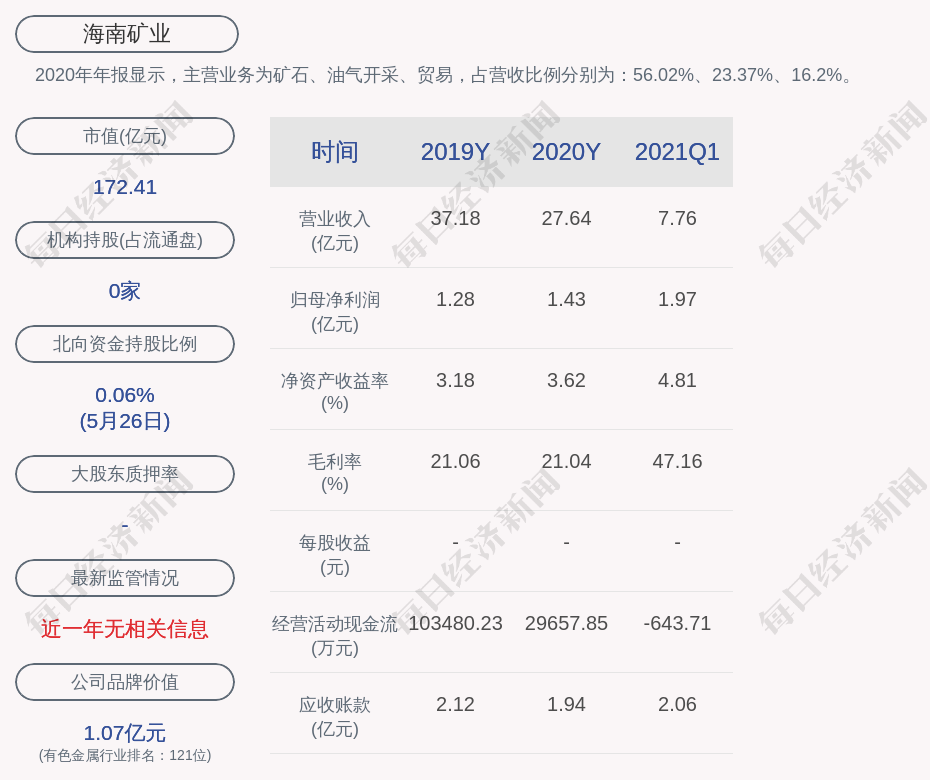Click the 2.12 receivables cell
930x780 pixels.
[x=455, y=704]
